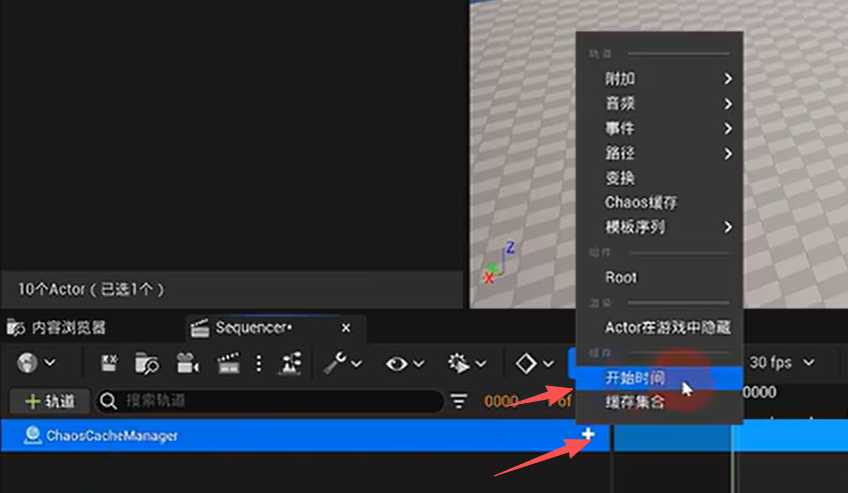
Task: Open the world globe dropdown in Sequencer toolbar
Action: pyautogui.click(x=36, y=363)
